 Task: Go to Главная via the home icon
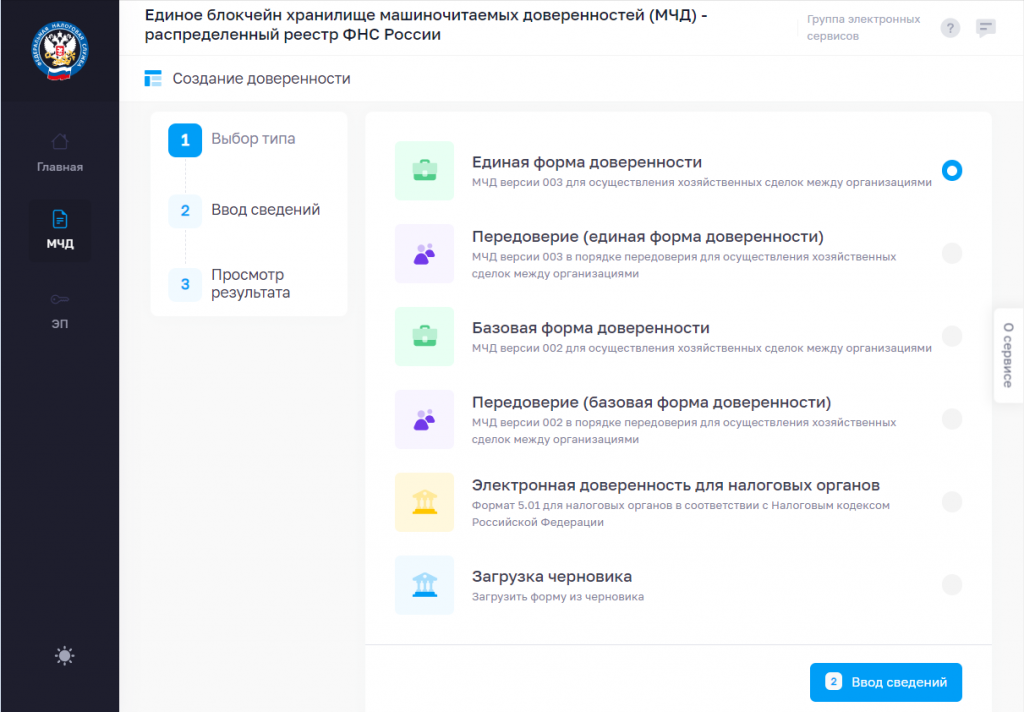pos(60,152)
